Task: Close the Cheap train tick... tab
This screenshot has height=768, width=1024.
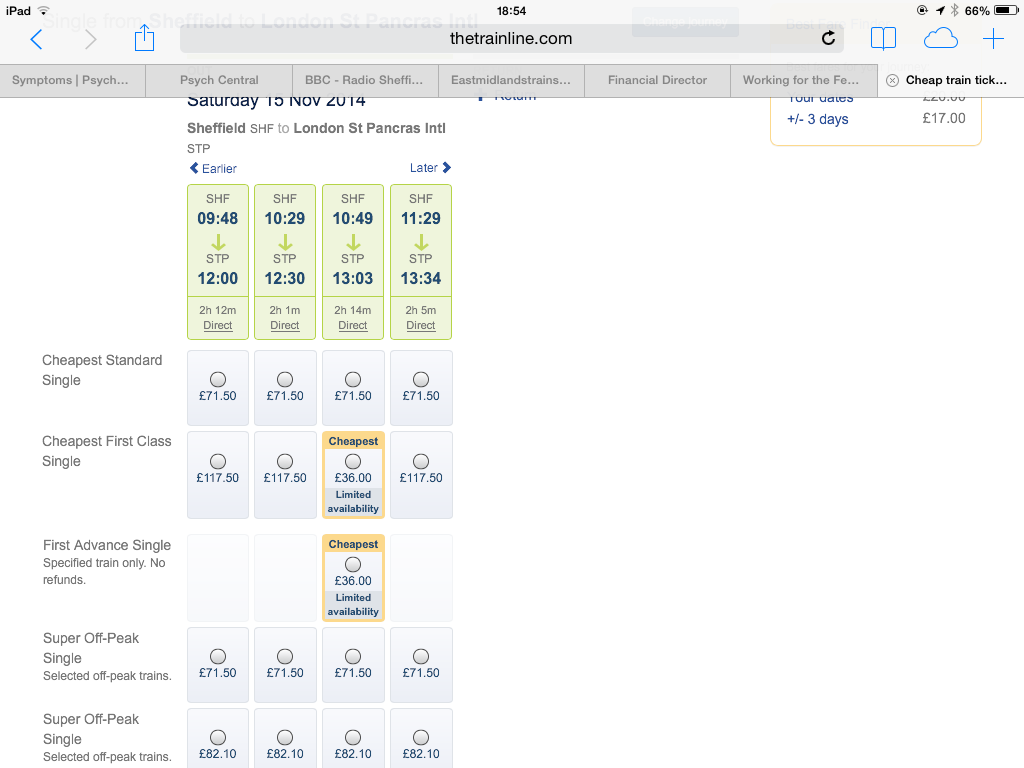Action: (892, 80)
